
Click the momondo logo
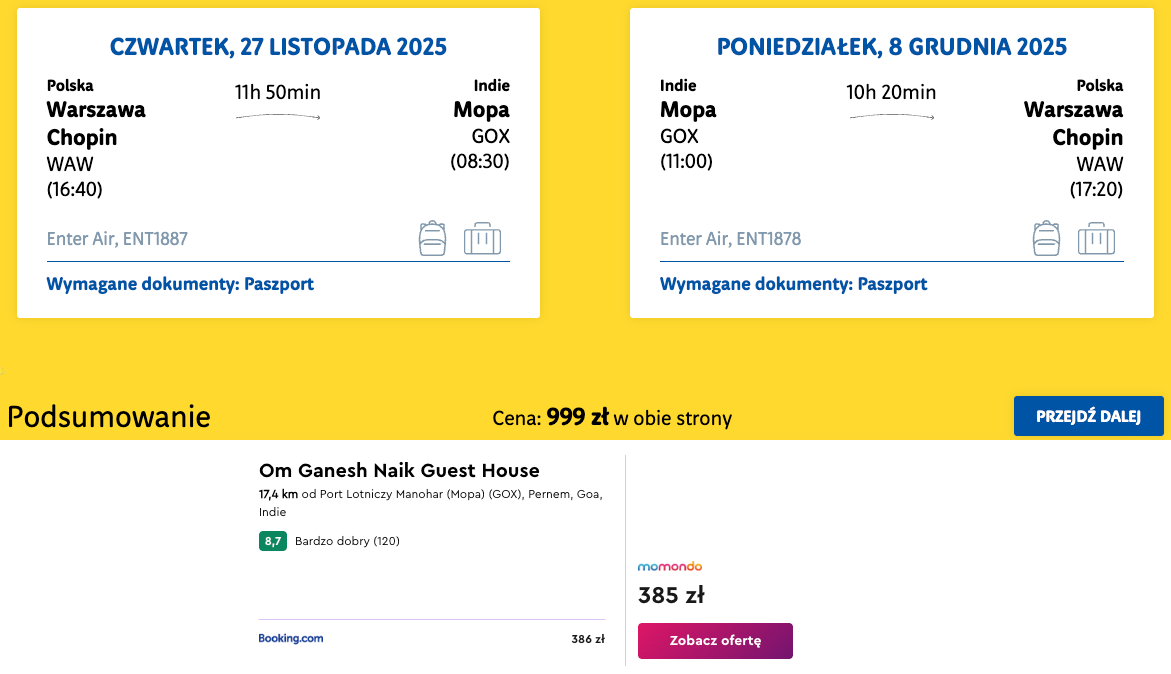[x=670, y=567]
